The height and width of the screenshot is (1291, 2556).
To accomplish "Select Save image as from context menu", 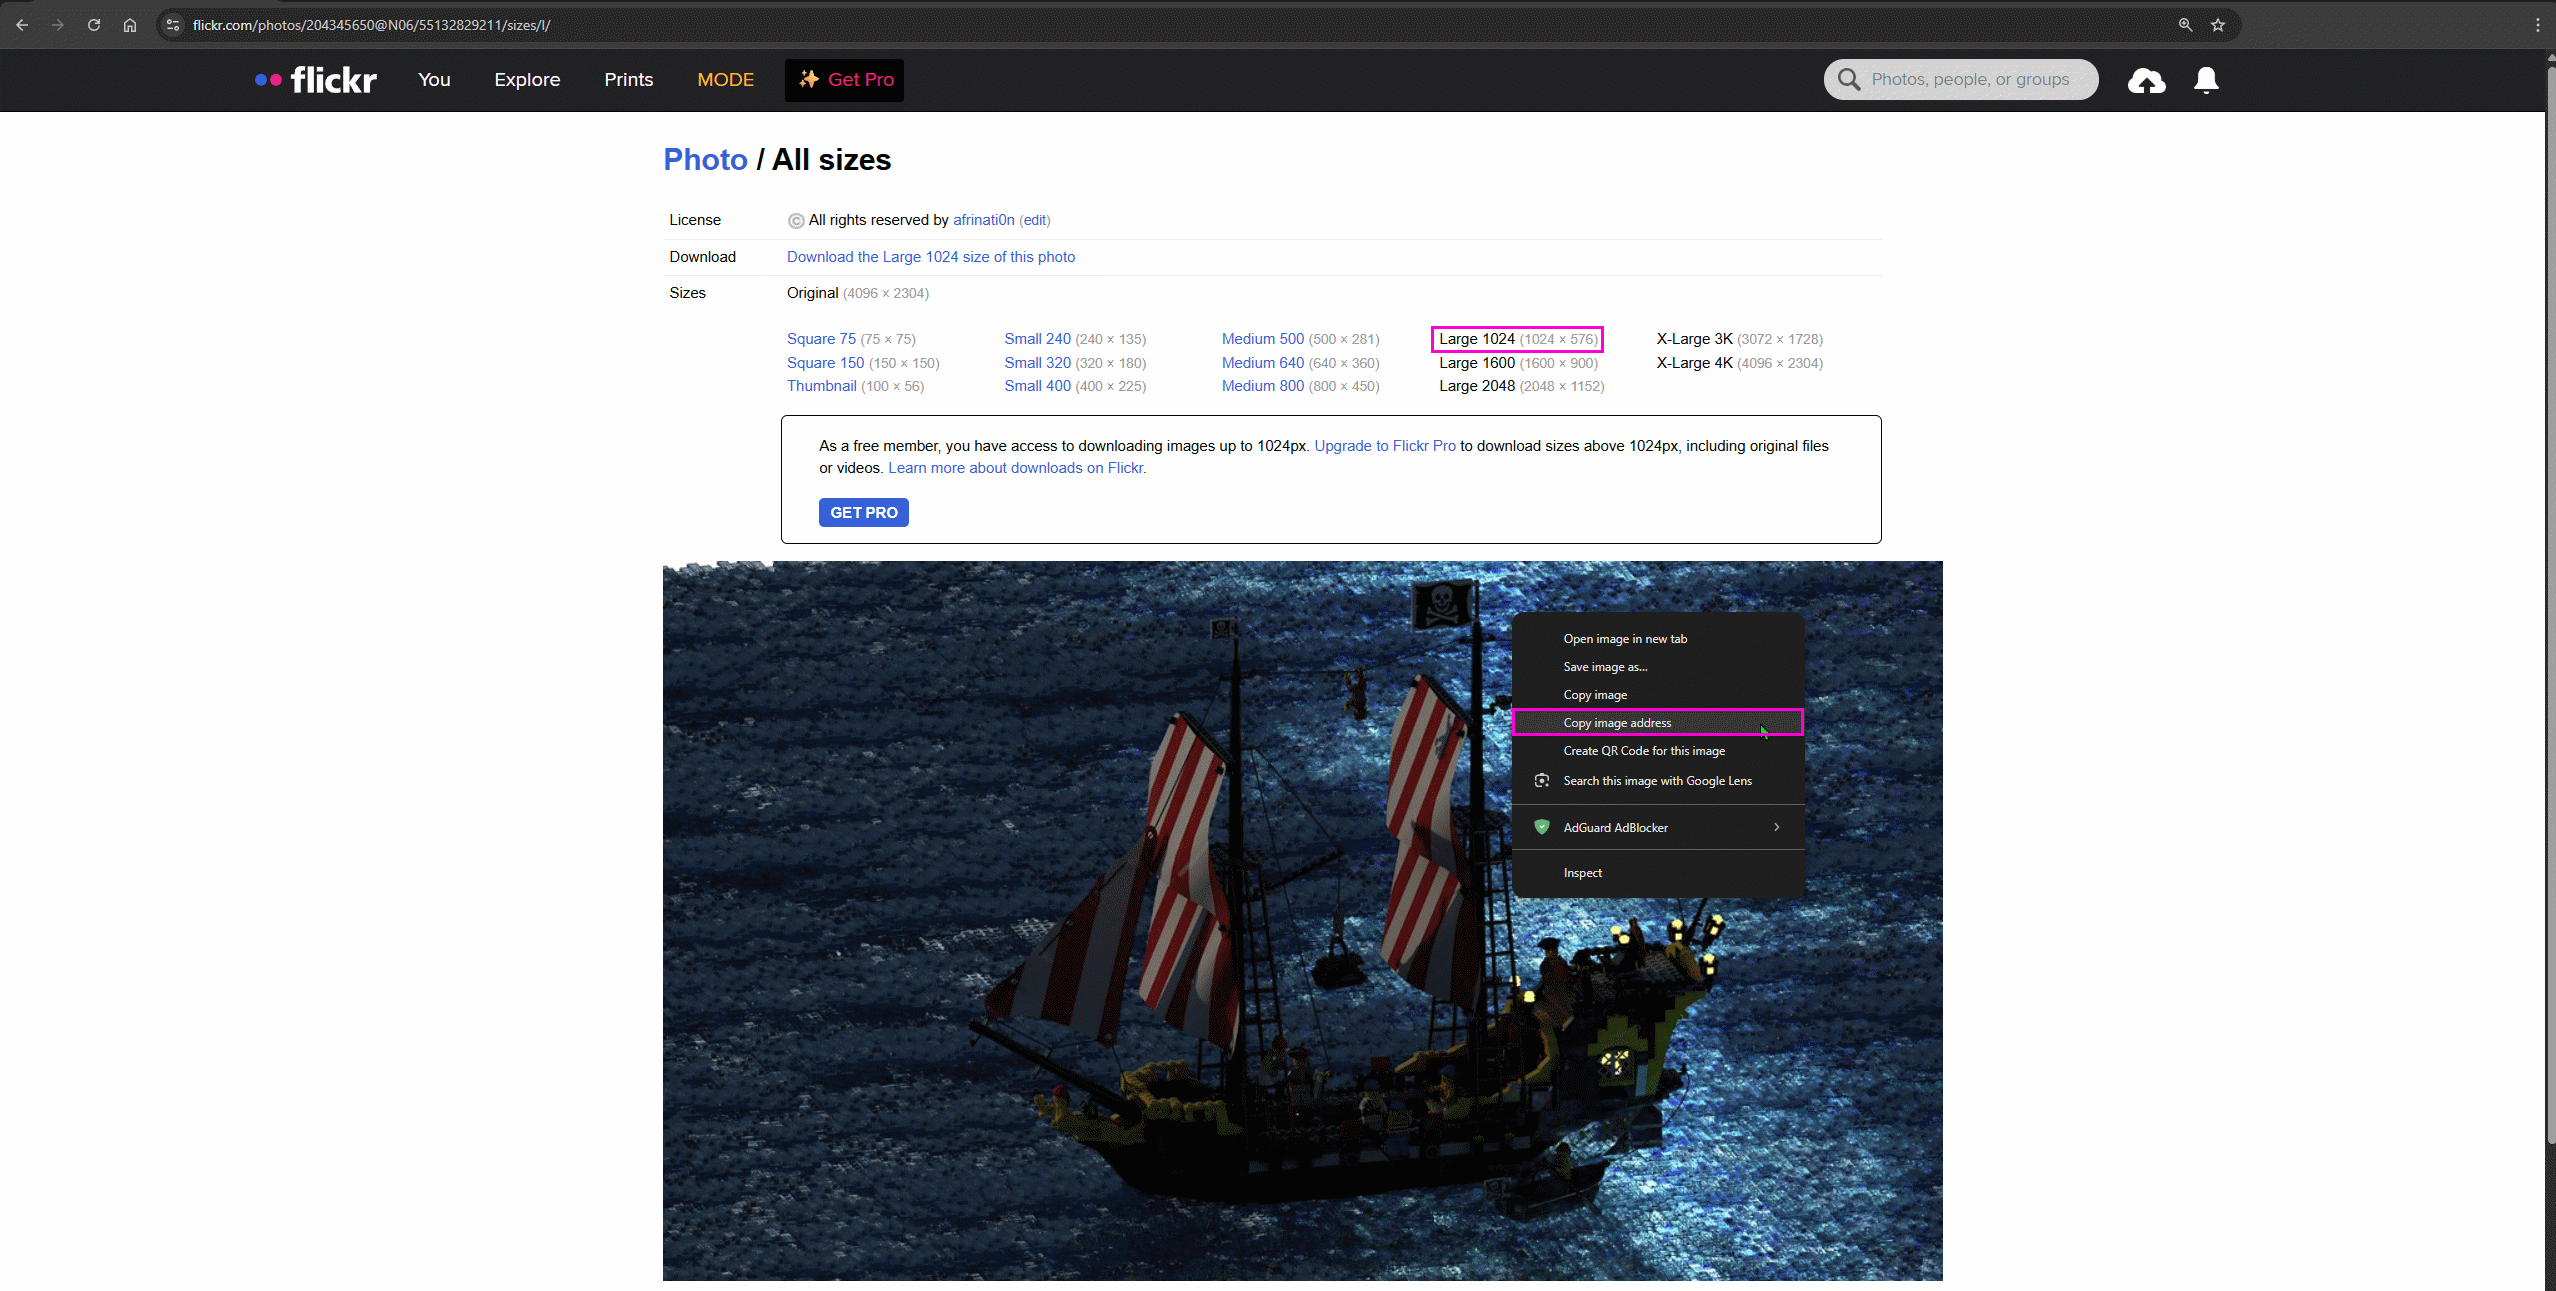I will (x=1605, y=666).
